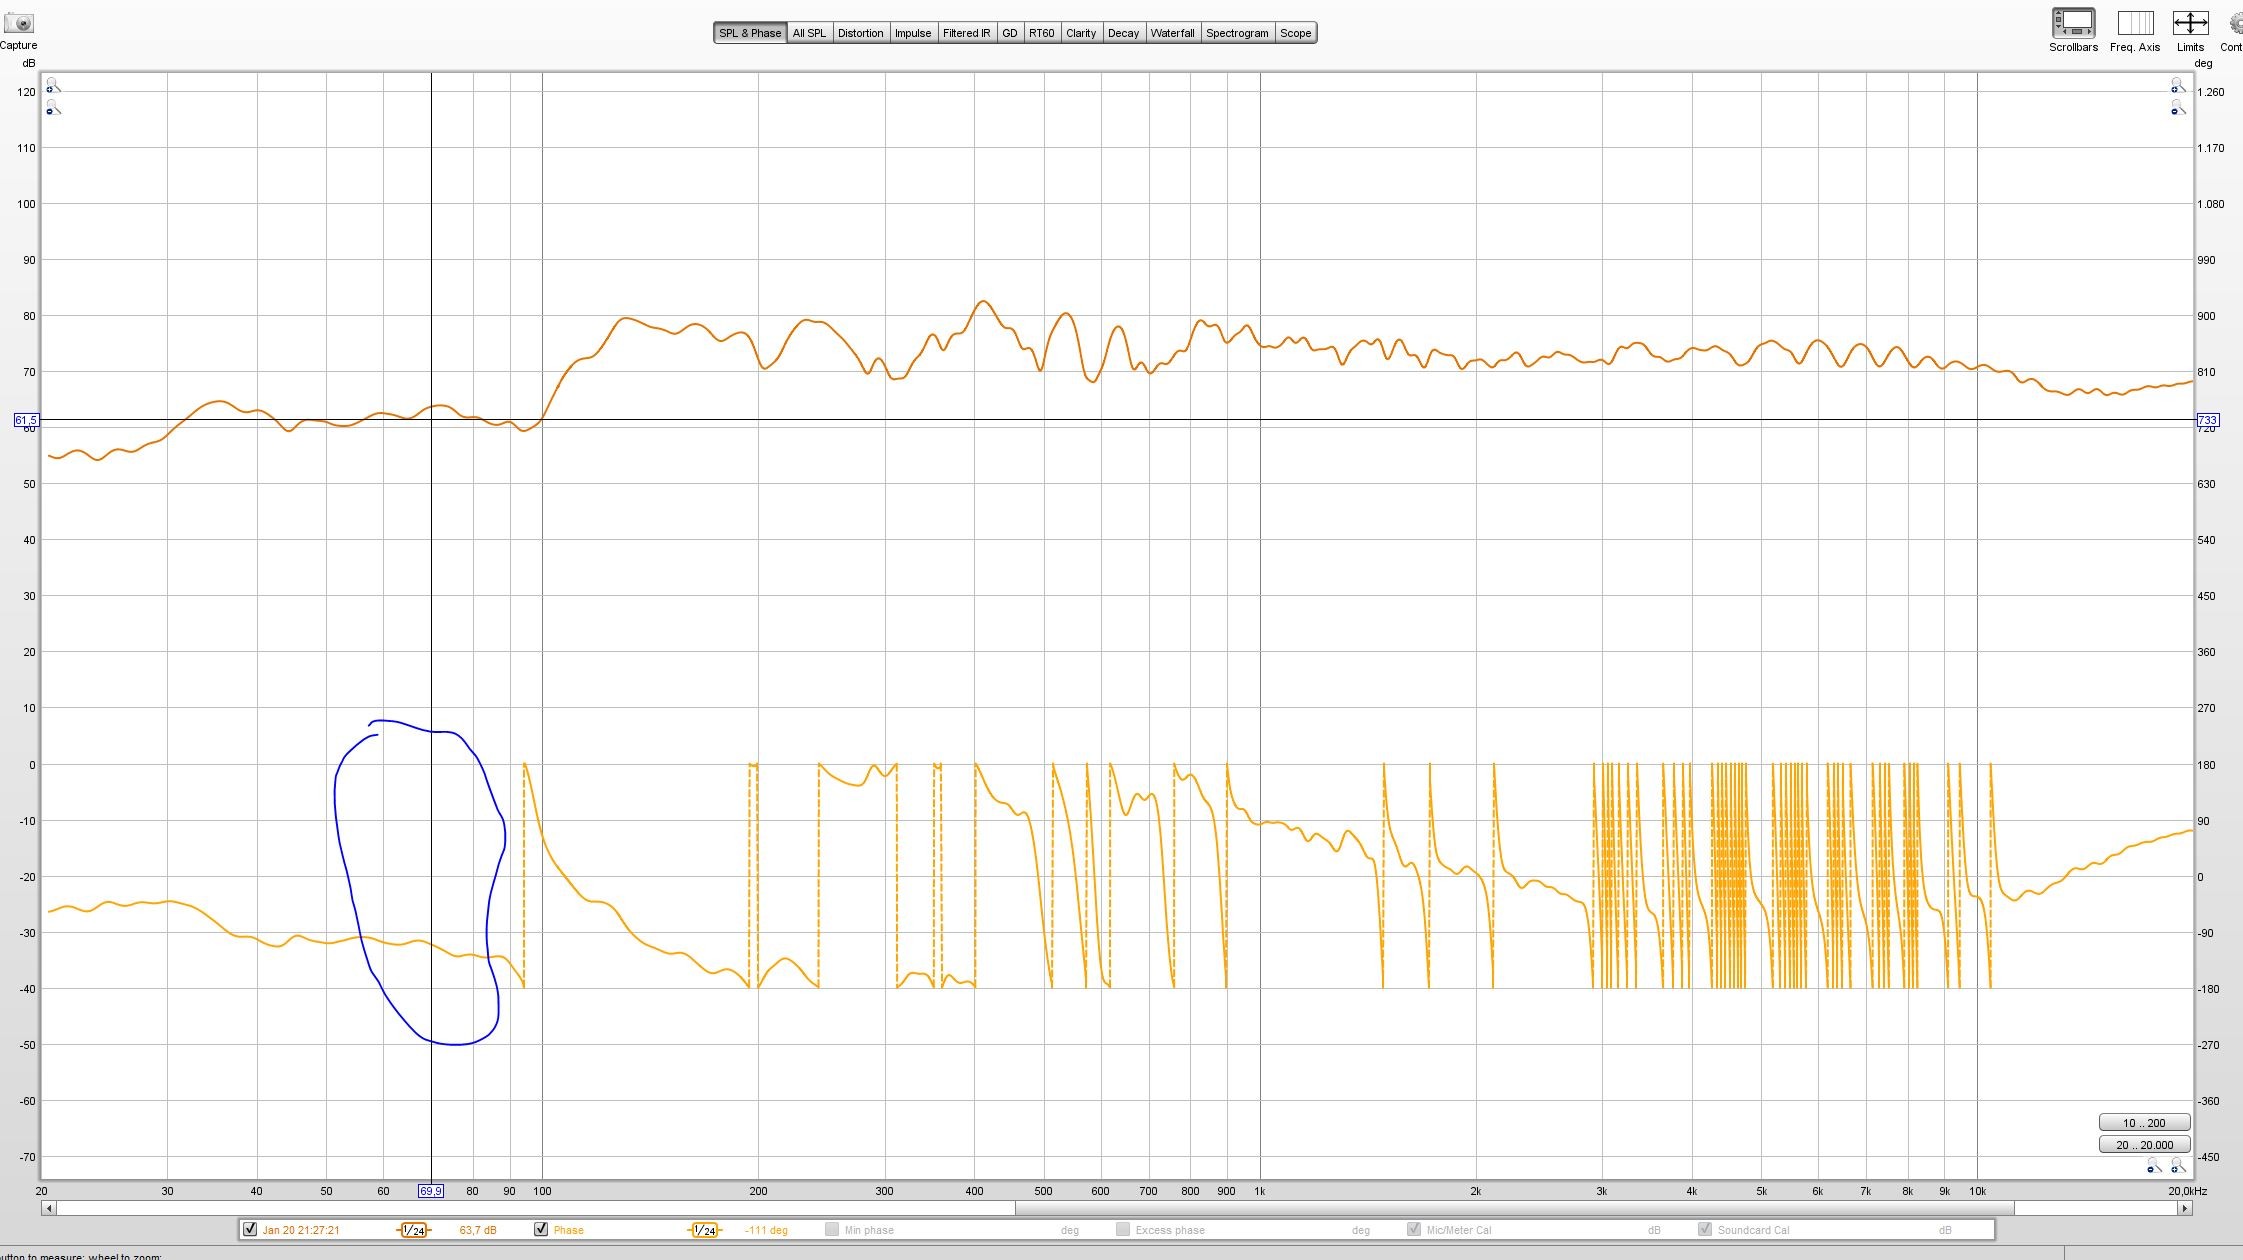This screenshot has height=1260, width=2243.
Task: Uncheck the Jan 20 21:27:21 trace checkbox
Action: [x=250, y=1229]
